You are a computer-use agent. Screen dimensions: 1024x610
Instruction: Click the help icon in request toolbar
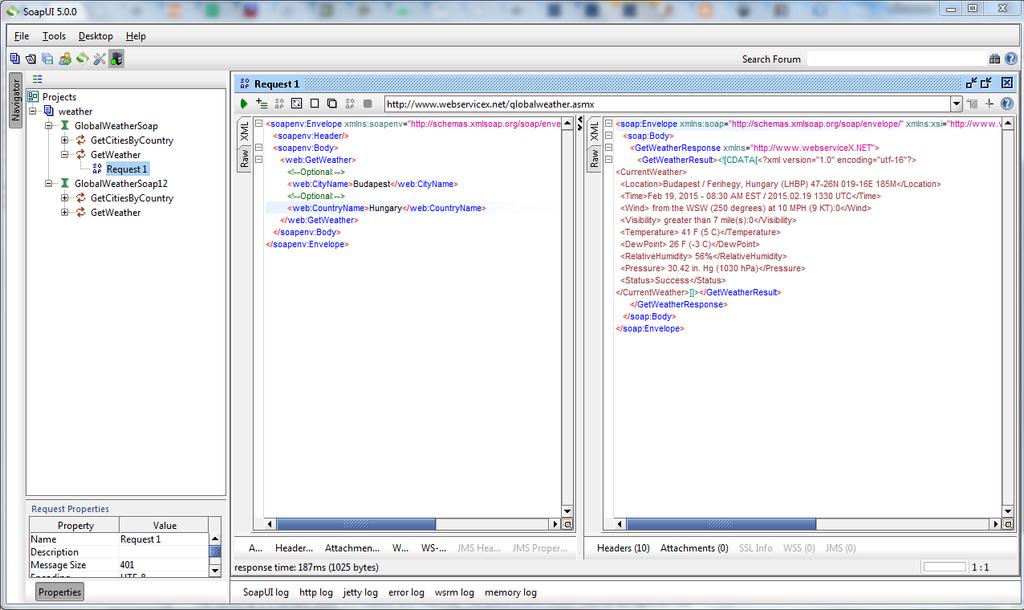[x=1007, y=103]
